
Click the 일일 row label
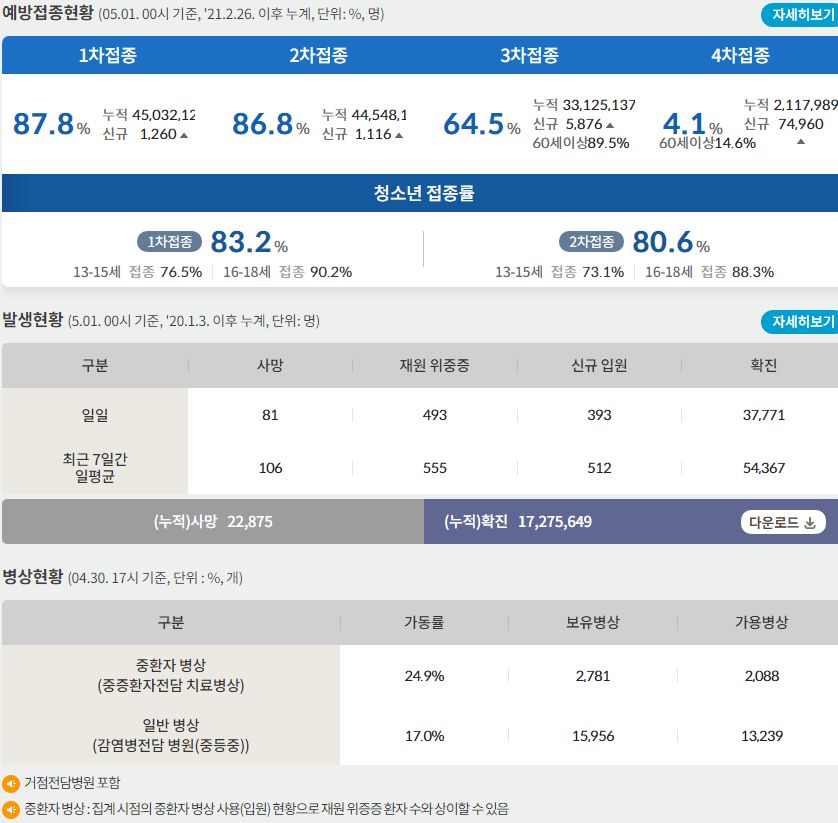[x=95, y=415]
